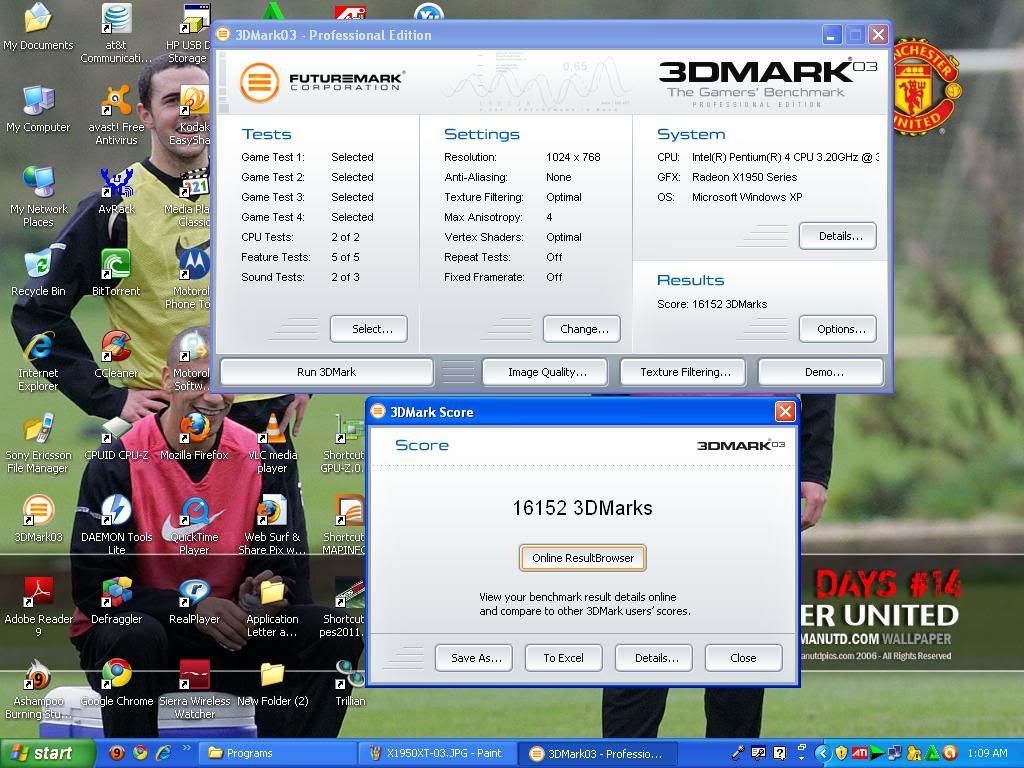
Task: Click the 'Radeon X1950 Series' GFX value
Action: coord(744,177)
